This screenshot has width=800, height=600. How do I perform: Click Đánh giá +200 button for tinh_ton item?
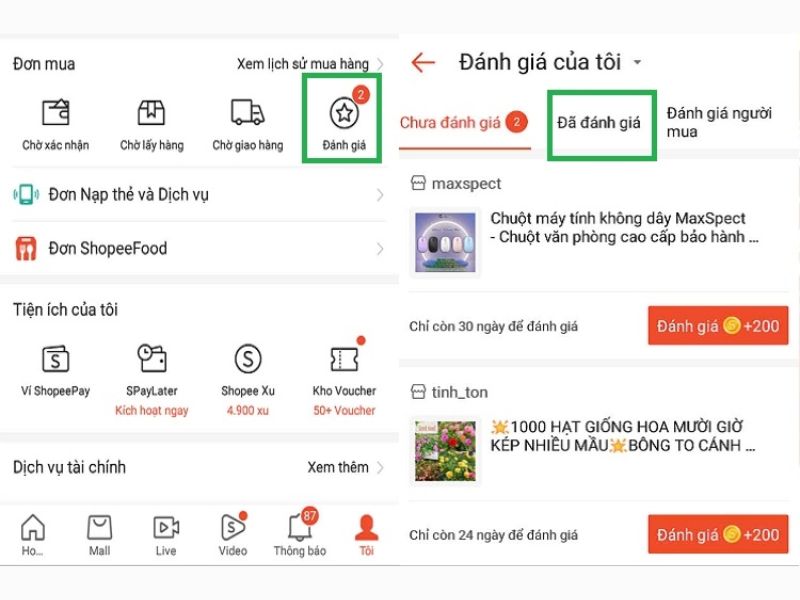(x=718, y=534)
